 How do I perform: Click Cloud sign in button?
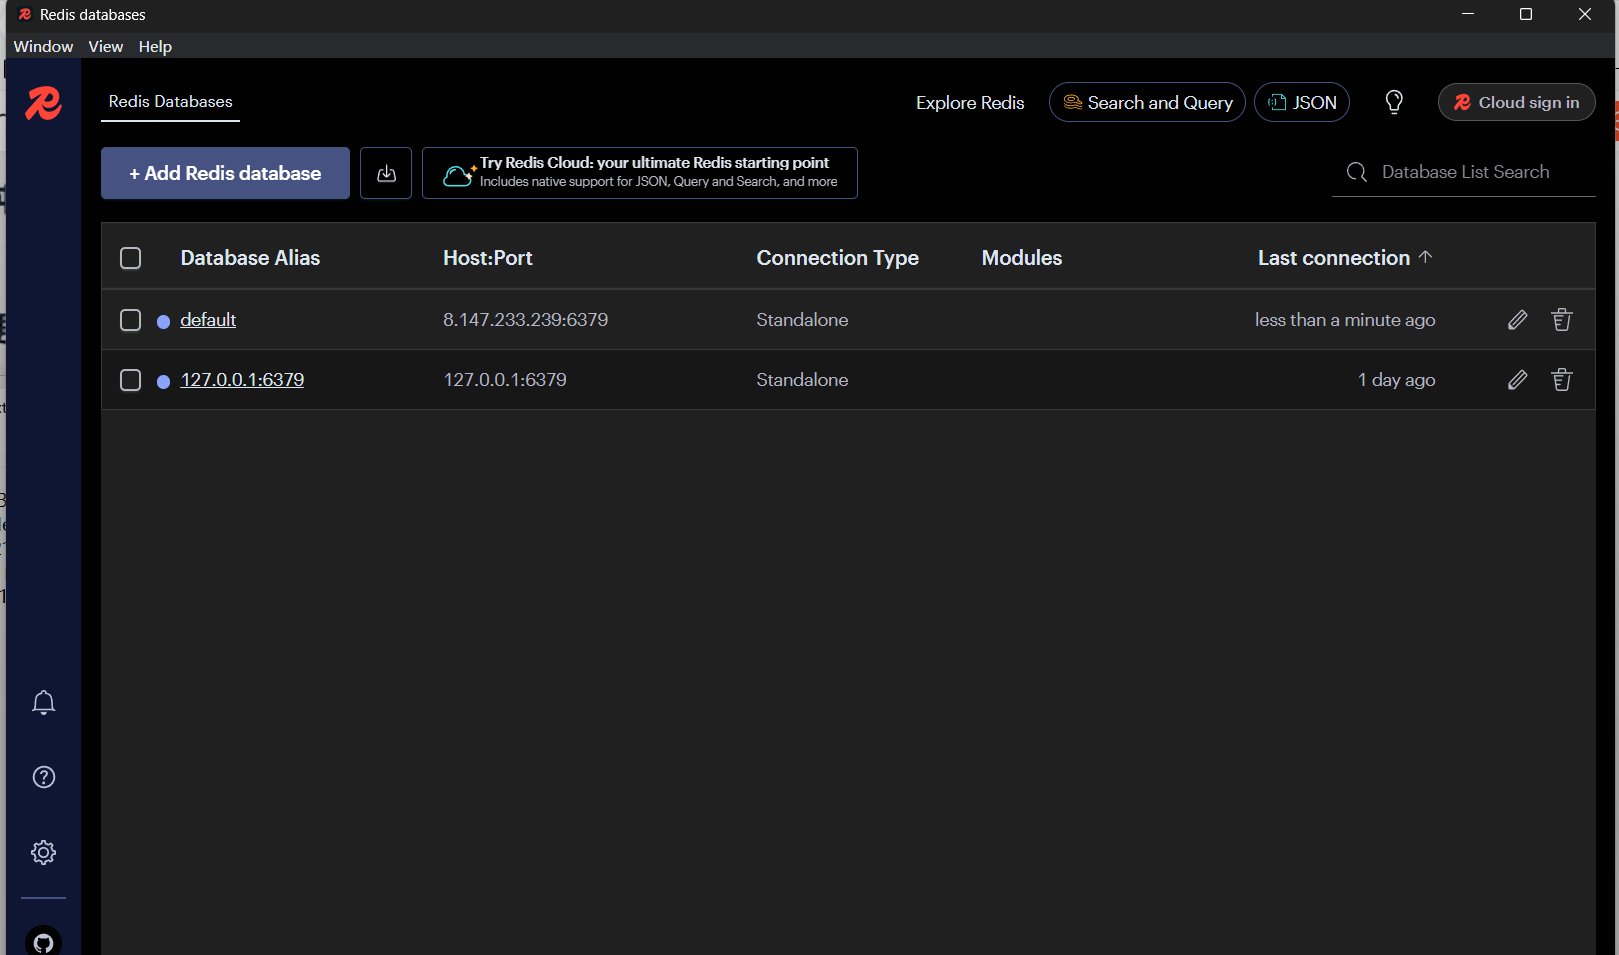1516,102
